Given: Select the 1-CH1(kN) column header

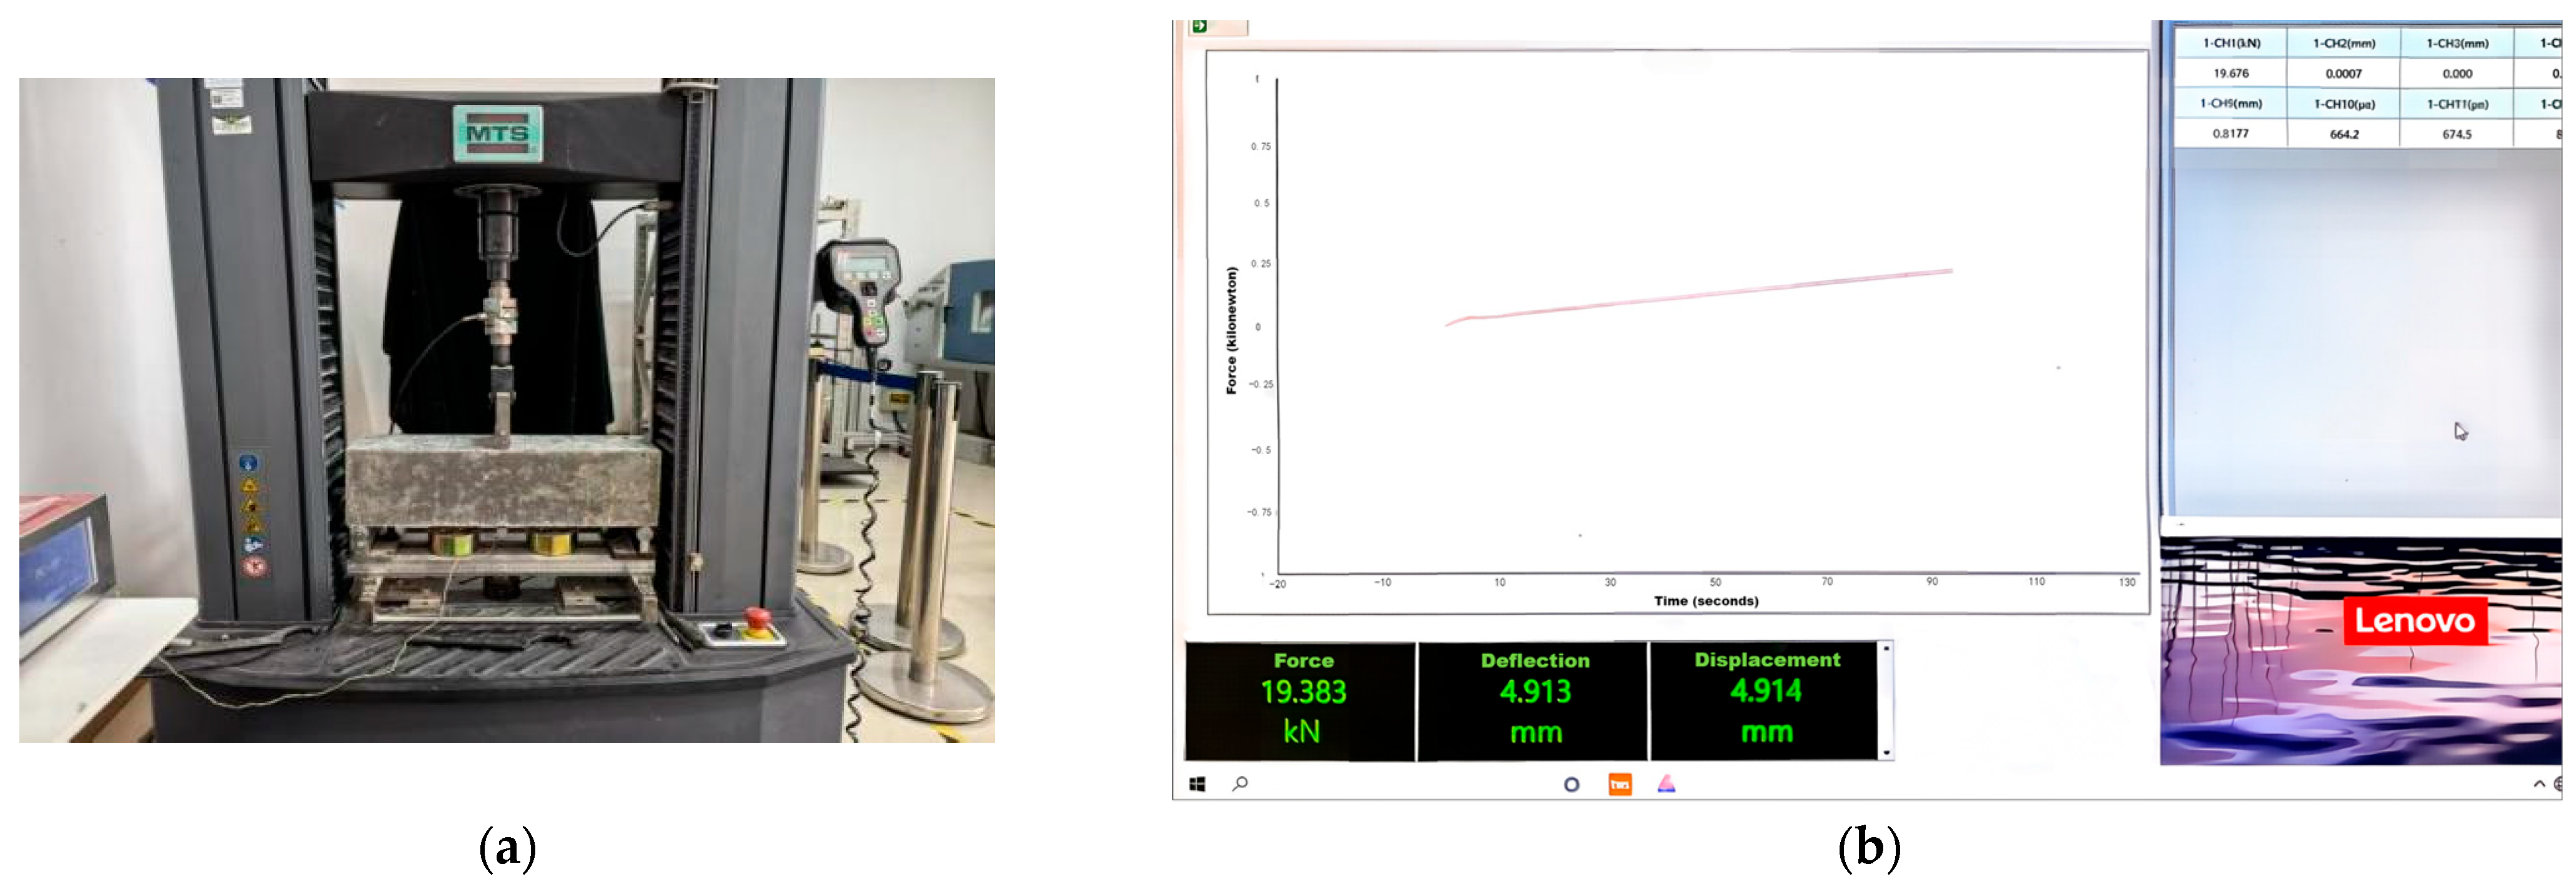Looking at the screenshot, I should [2231, 43].
